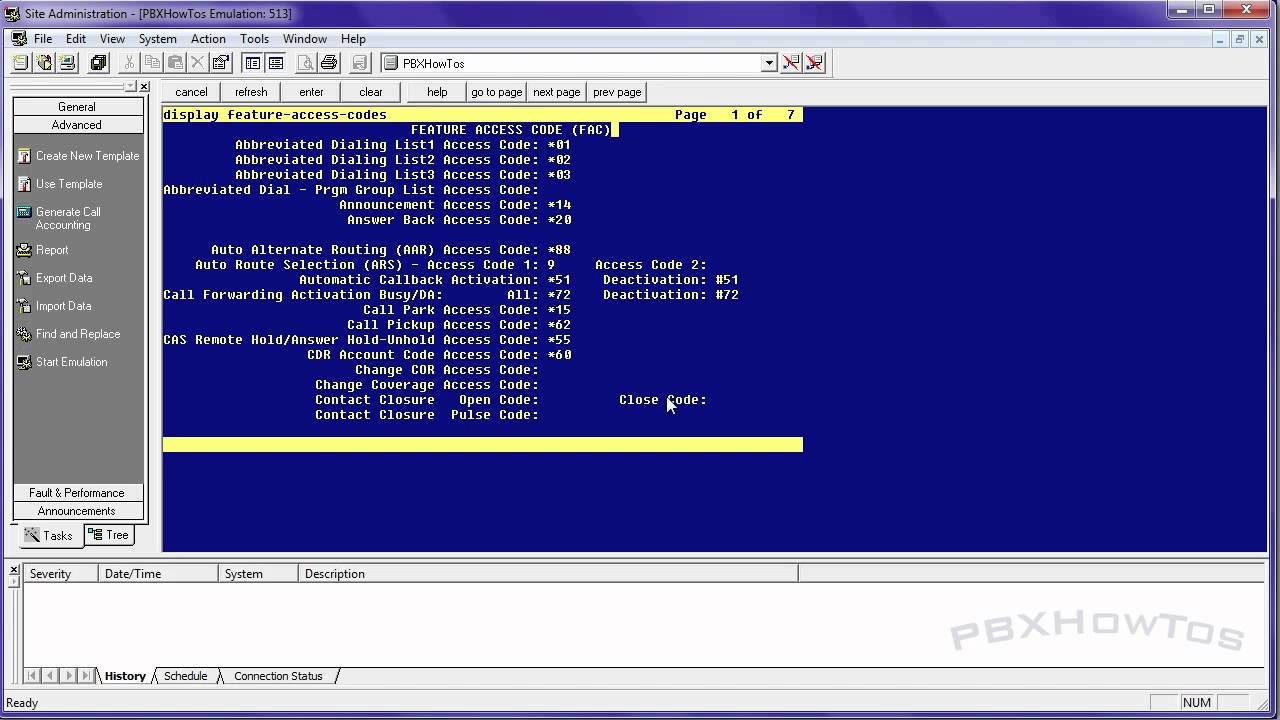Open the Help menu

353,39
